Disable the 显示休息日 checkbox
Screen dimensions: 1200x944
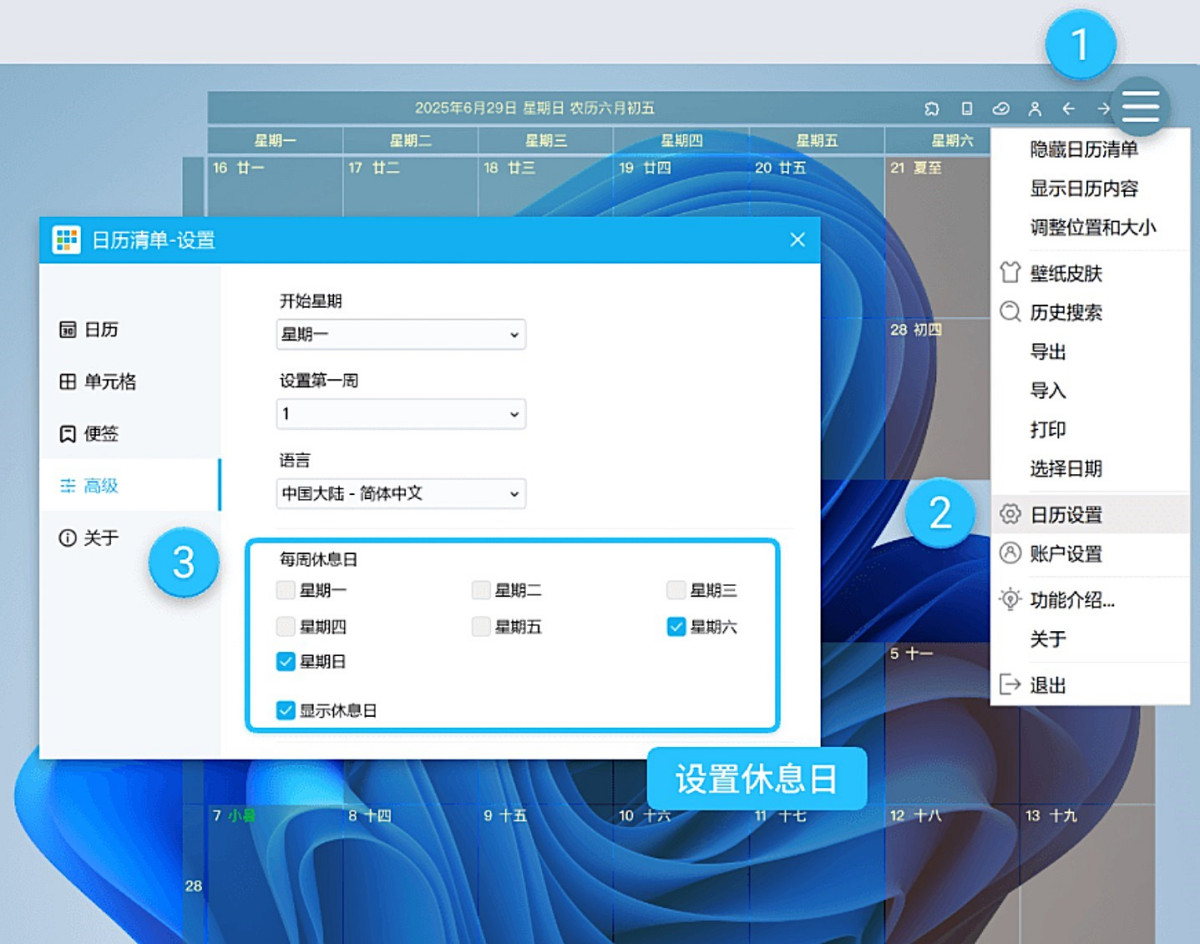285,710
